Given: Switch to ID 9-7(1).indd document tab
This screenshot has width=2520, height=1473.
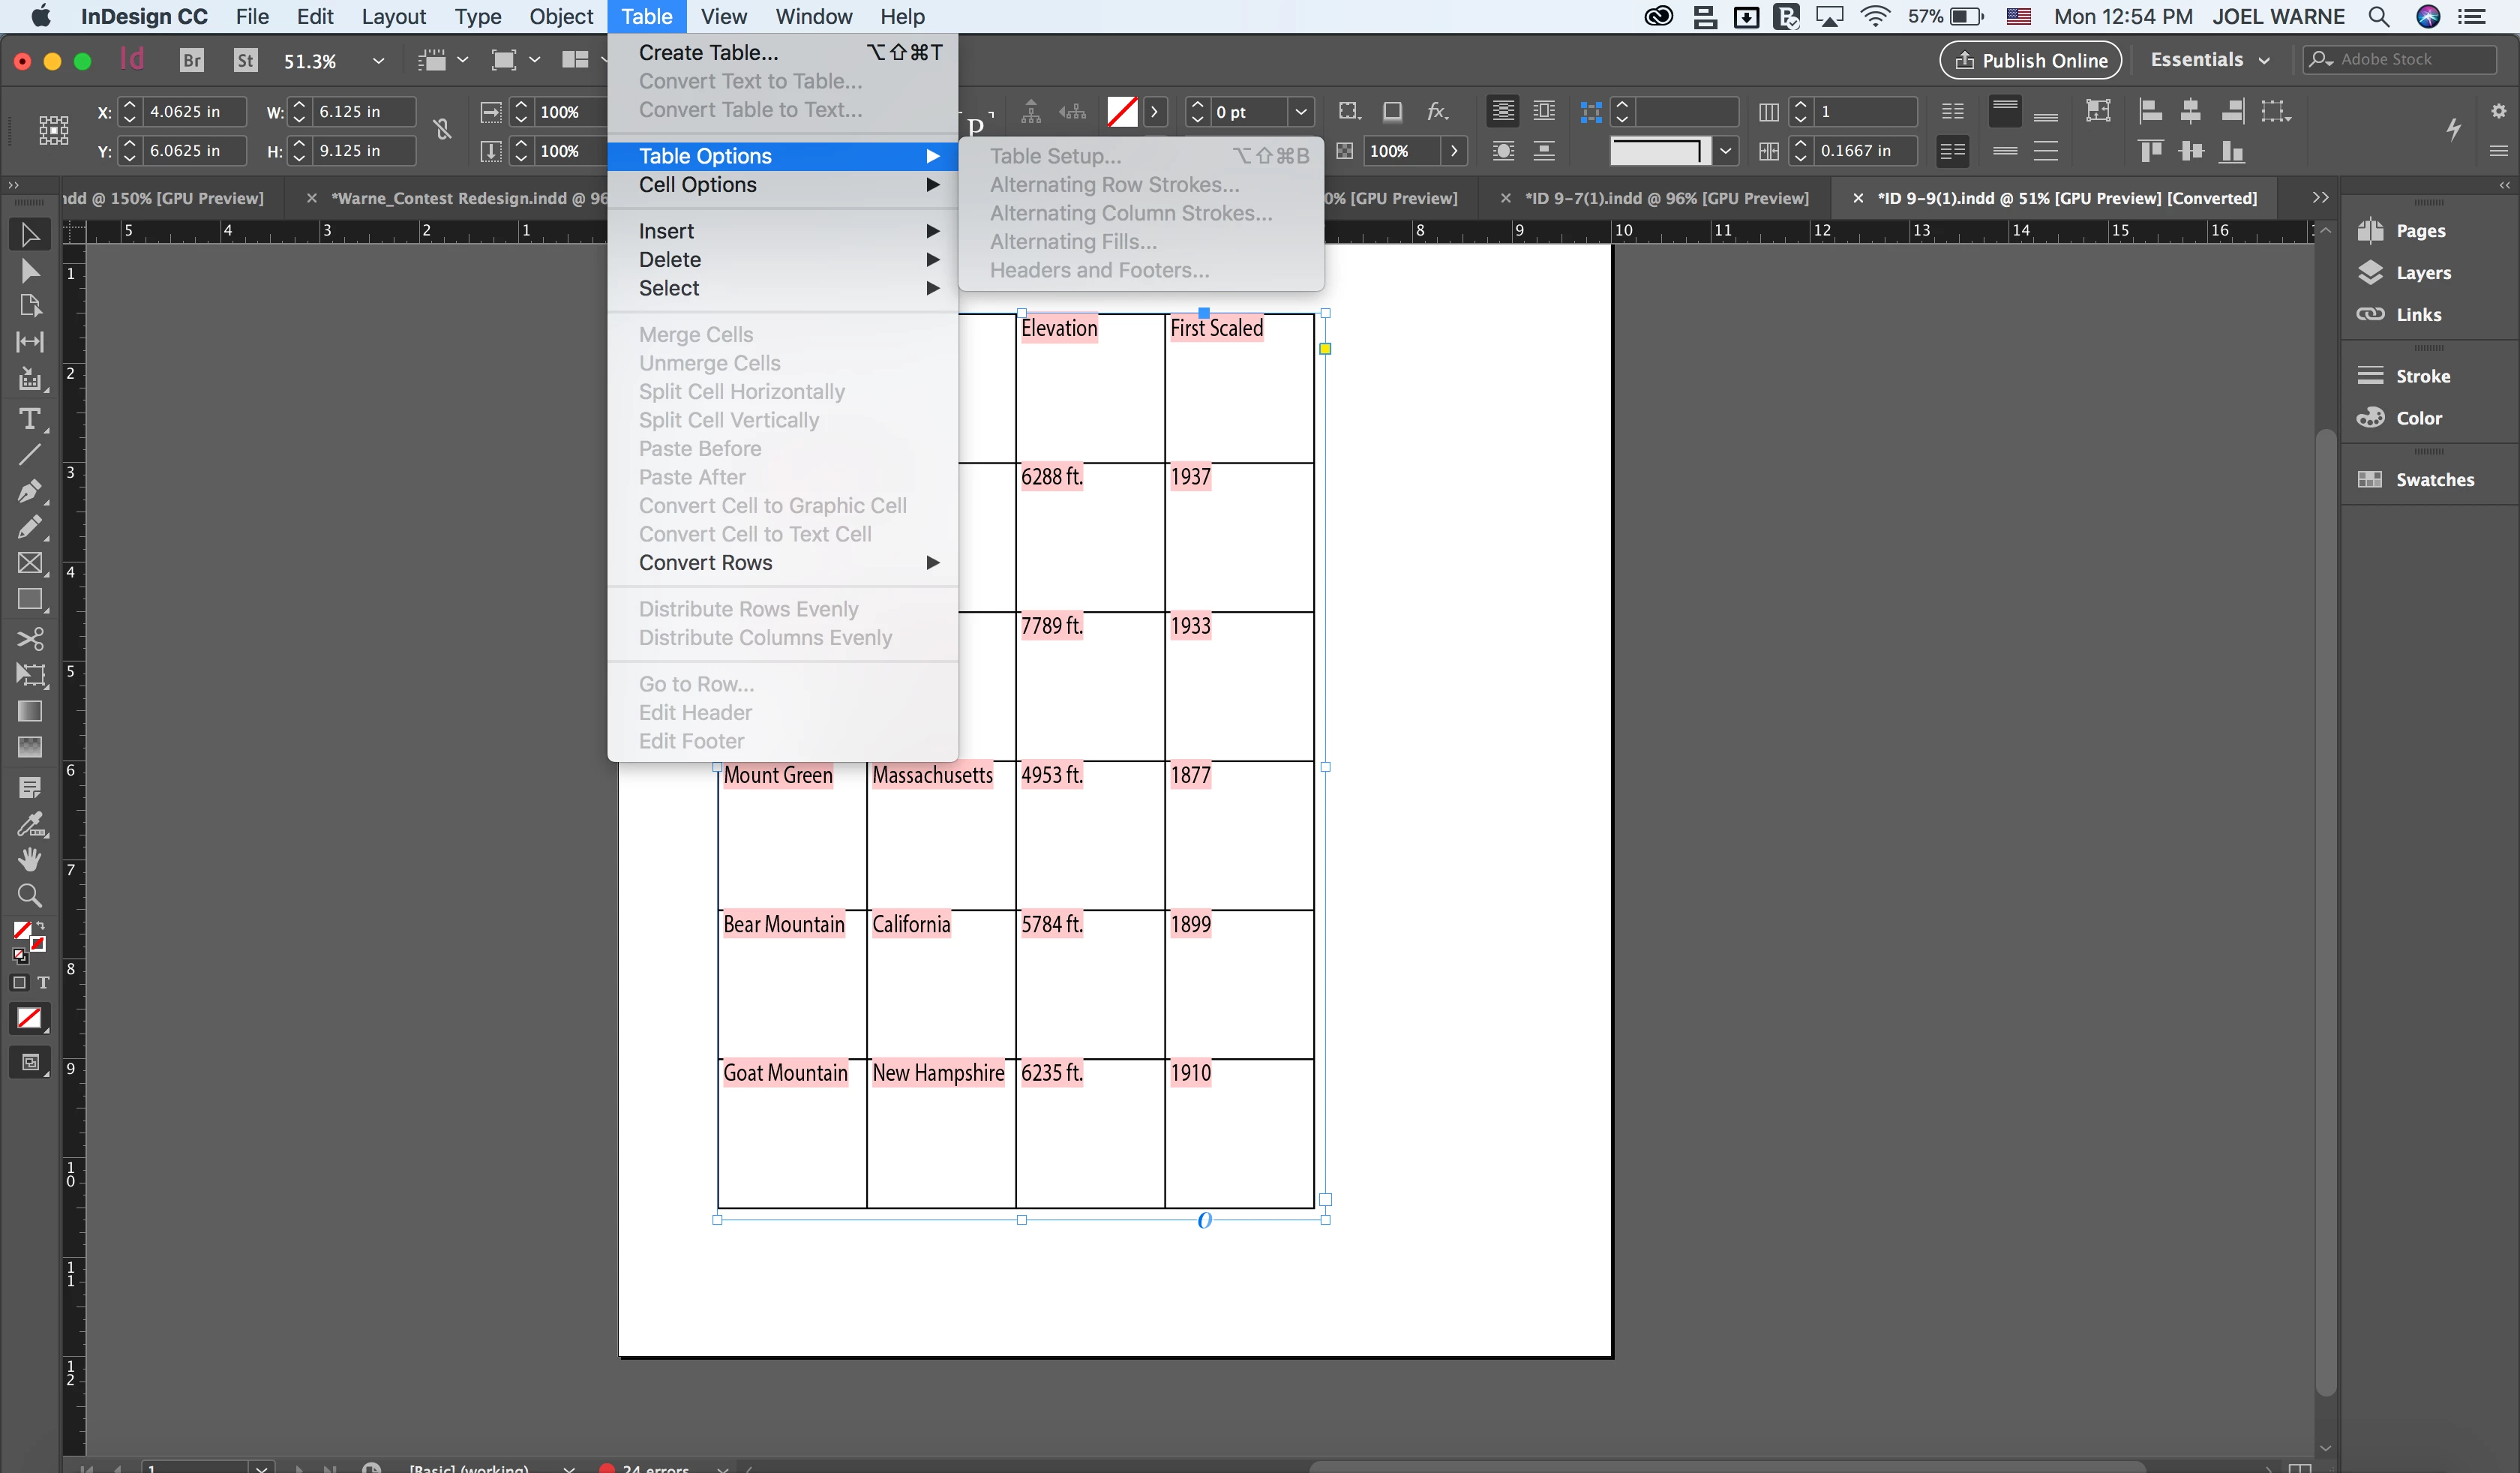Looking at the screenshot, I should (1666, 198).
